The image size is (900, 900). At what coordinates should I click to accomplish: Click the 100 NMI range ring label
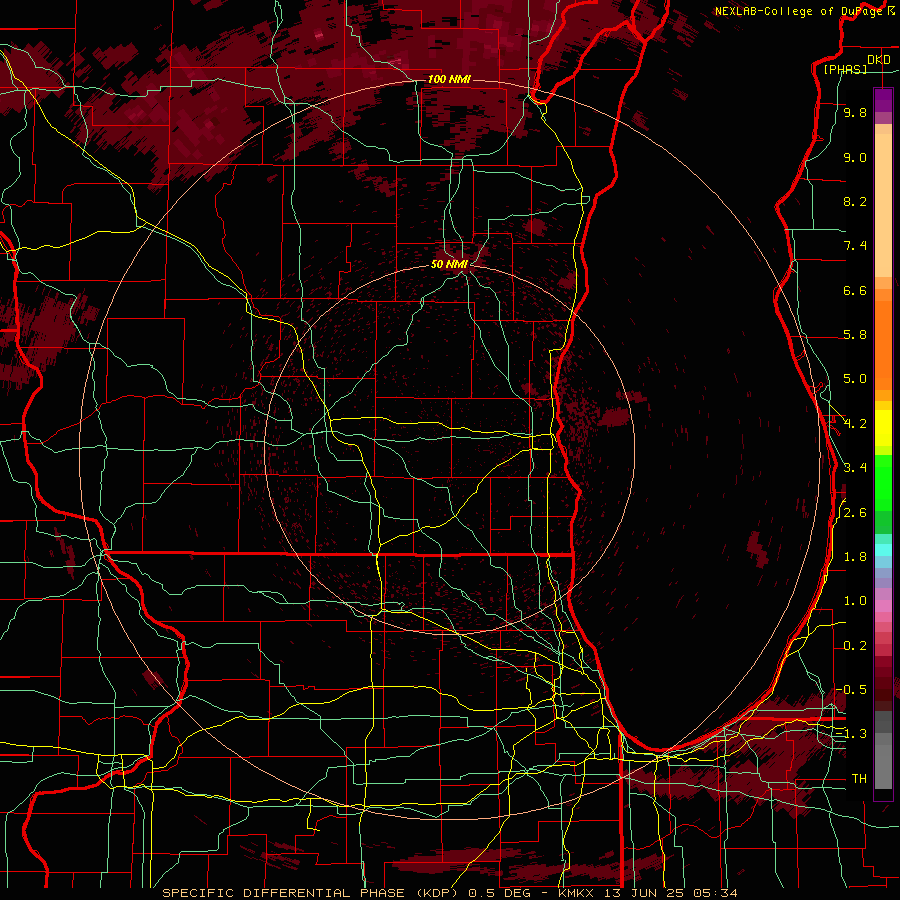click(x=449, y=79)
